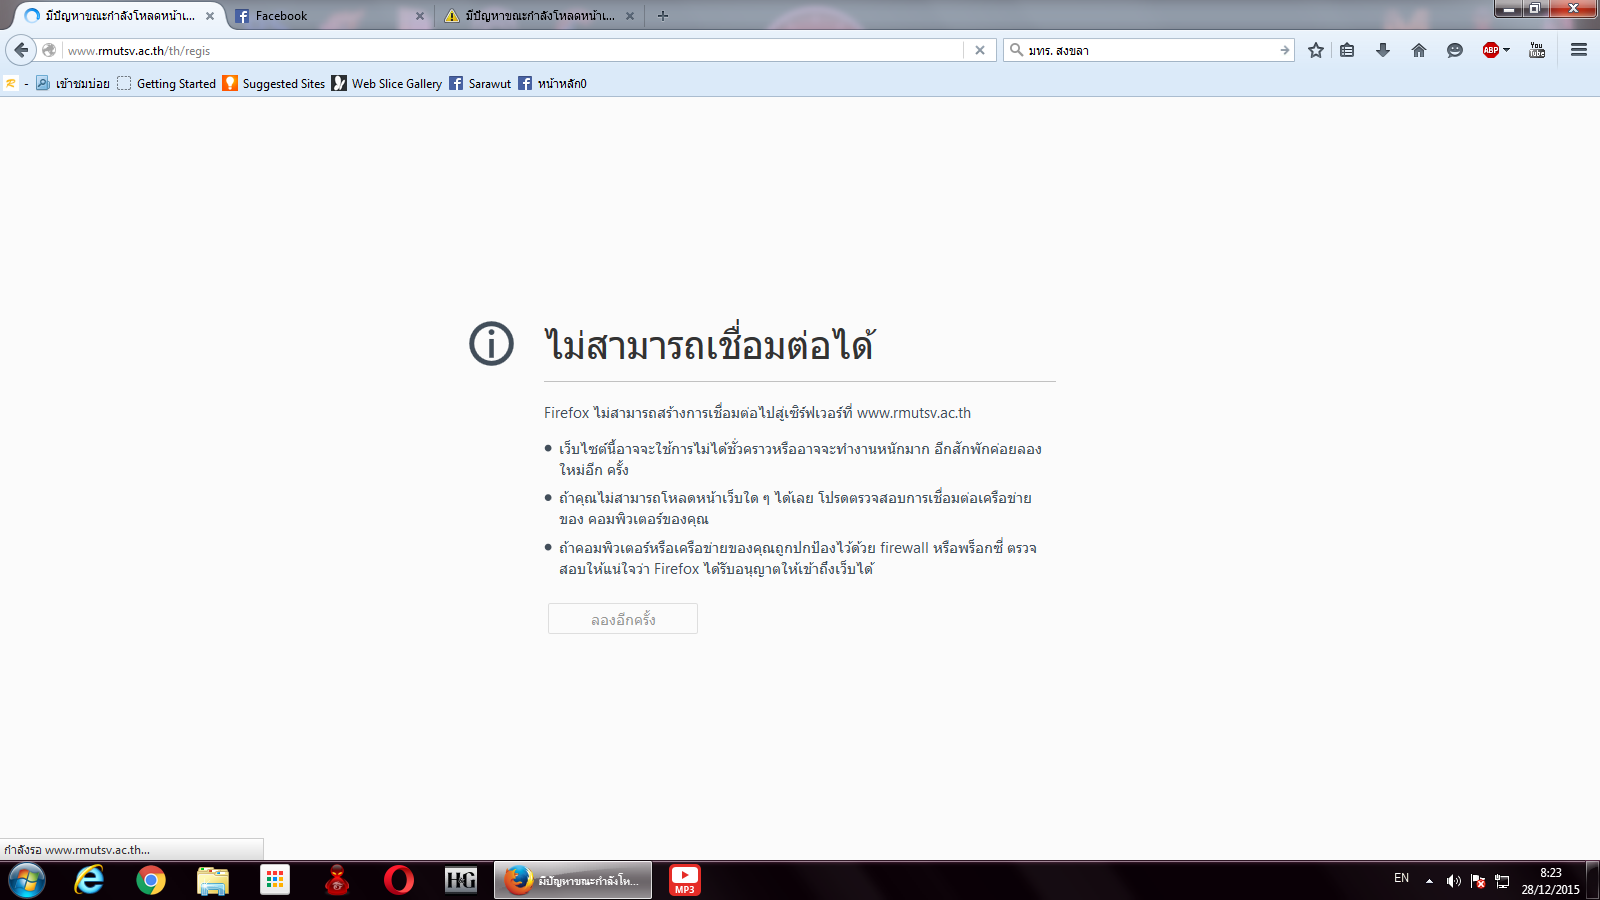The image size is (1600, 900).
Task: Open the Downloads arrow icon
Action: pyautogui.click(x=1383, y=50)
